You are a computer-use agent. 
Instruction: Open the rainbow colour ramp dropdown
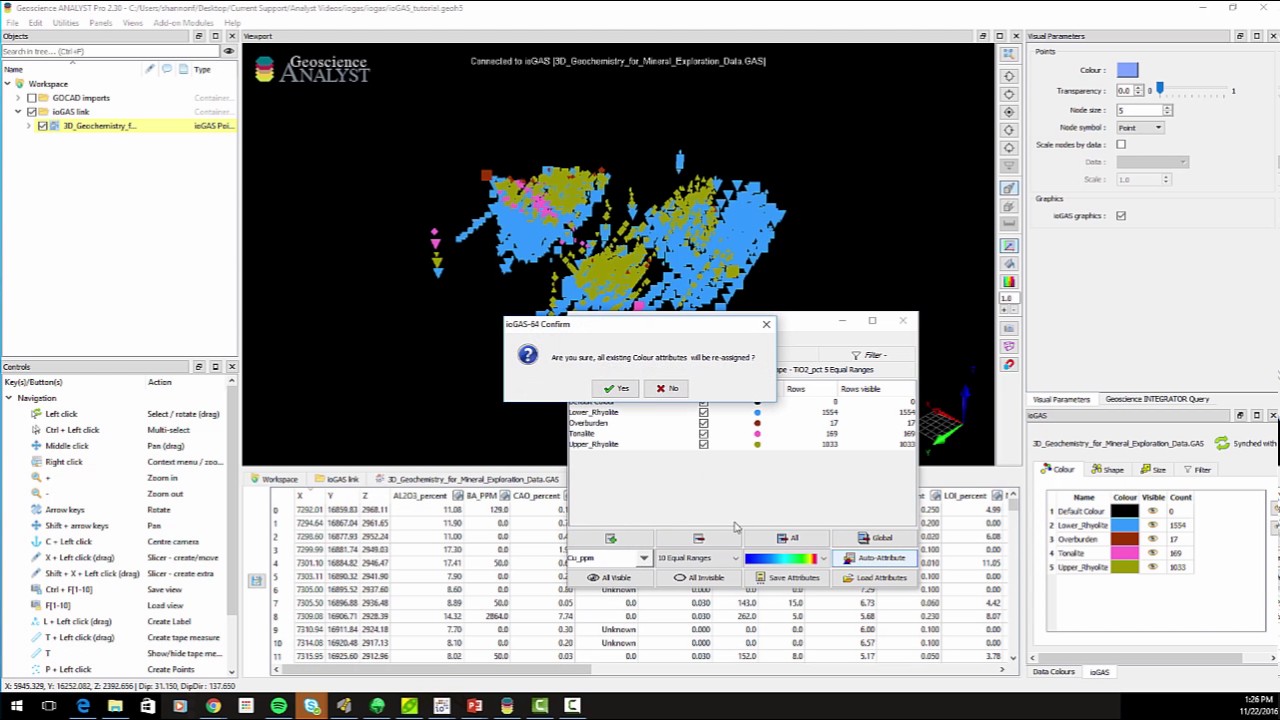(x=787, y=558)
